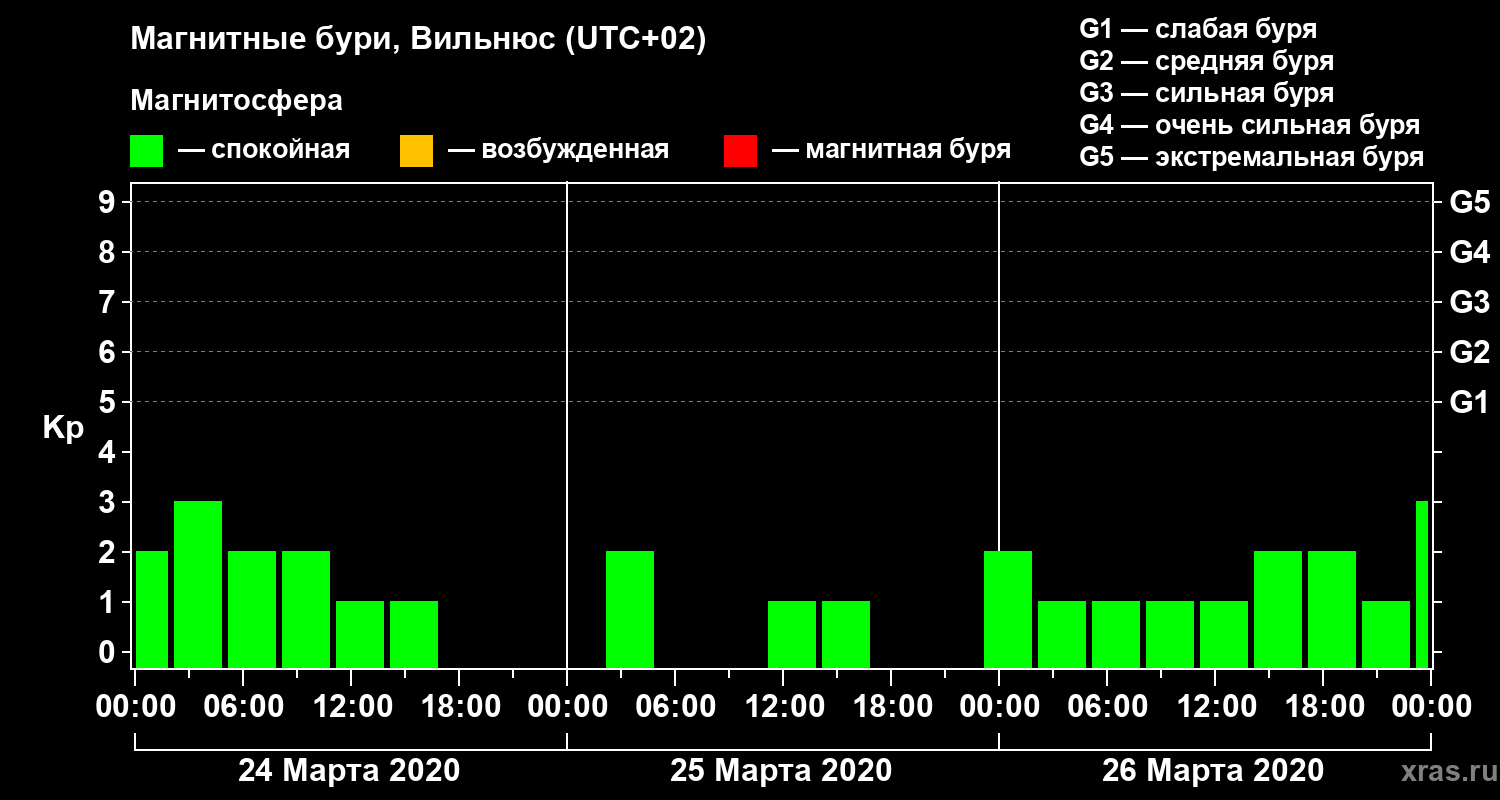Click the bar straddling midnight into 26 March

(1008, 609)
